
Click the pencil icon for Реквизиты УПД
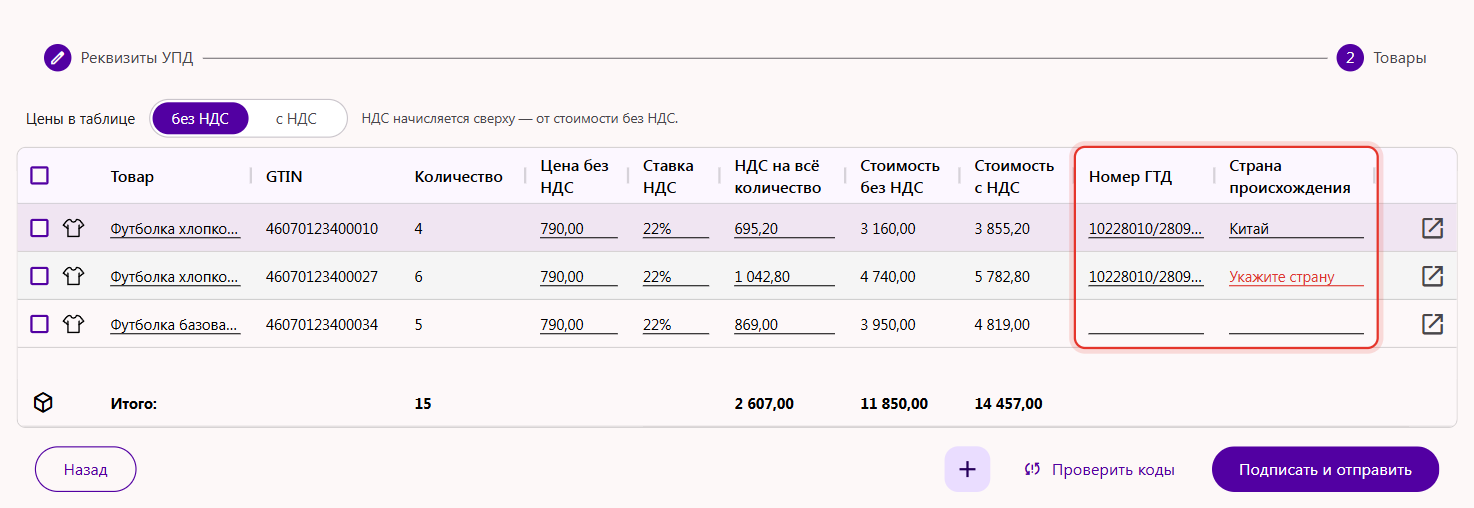(57, 58)
